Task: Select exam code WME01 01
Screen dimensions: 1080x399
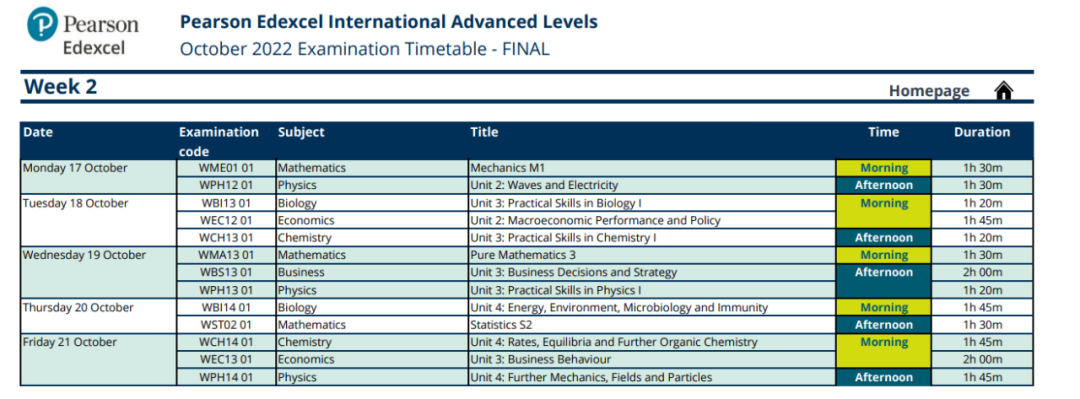Action: pyautogui.click(x=226, y=168)
